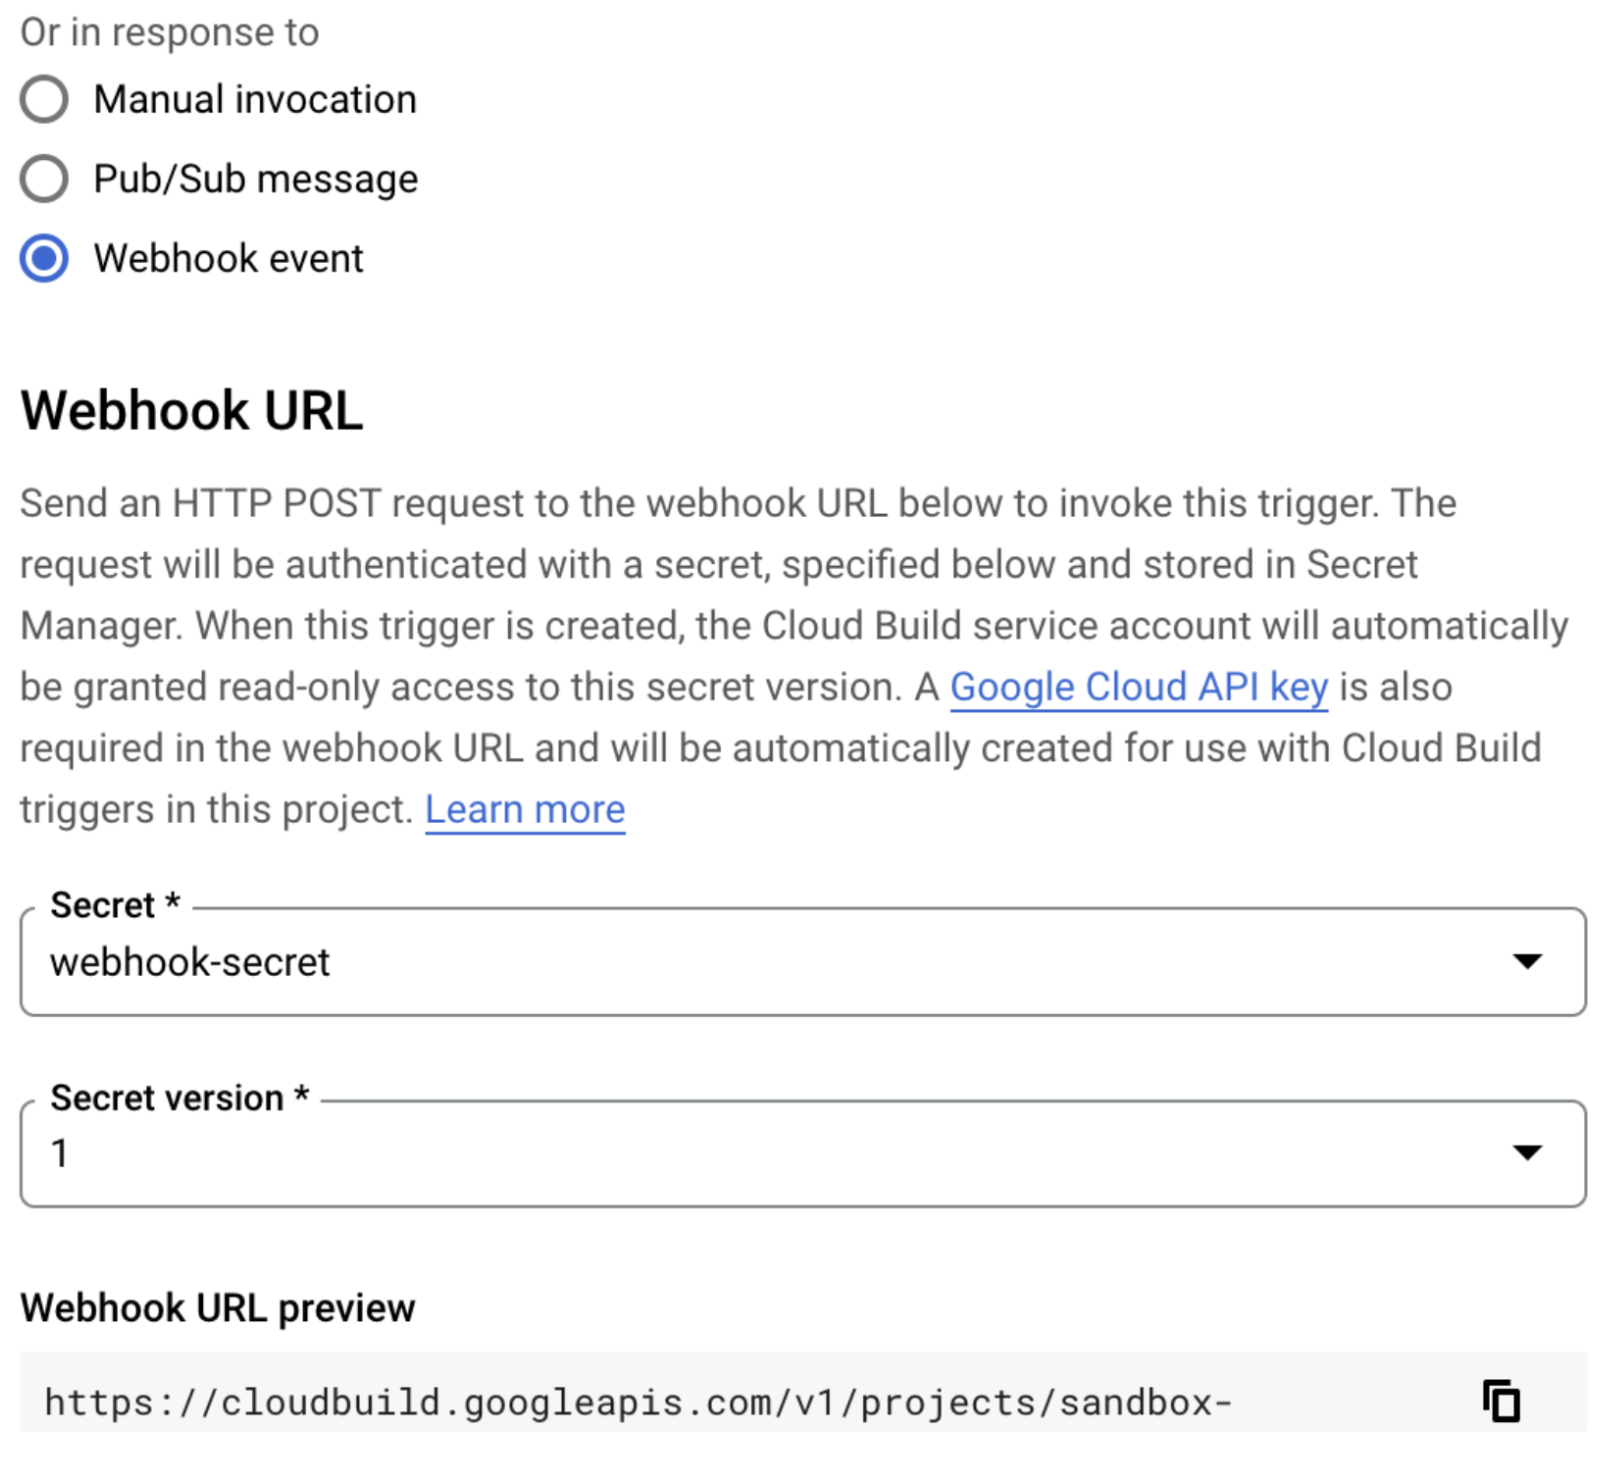1618x1472 pixels.
Task: Click the Webhook URL heading
Action: pyautogui.click(x=192, y=411)
